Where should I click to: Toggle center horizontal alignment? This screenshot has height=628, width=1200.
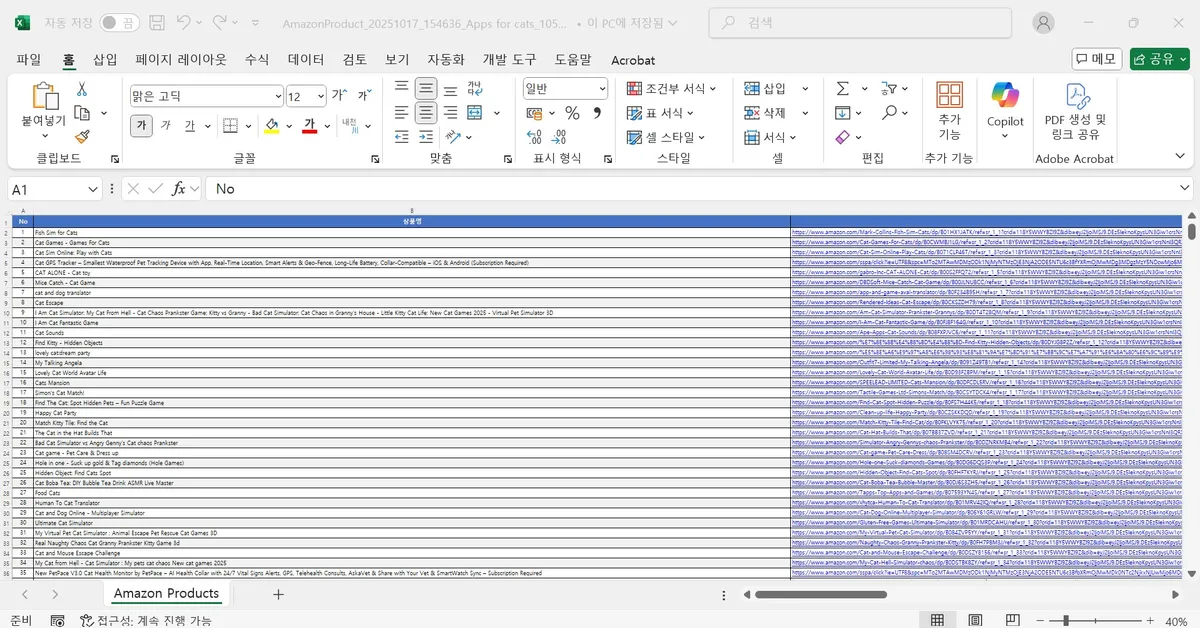click(x=426, y=113)
